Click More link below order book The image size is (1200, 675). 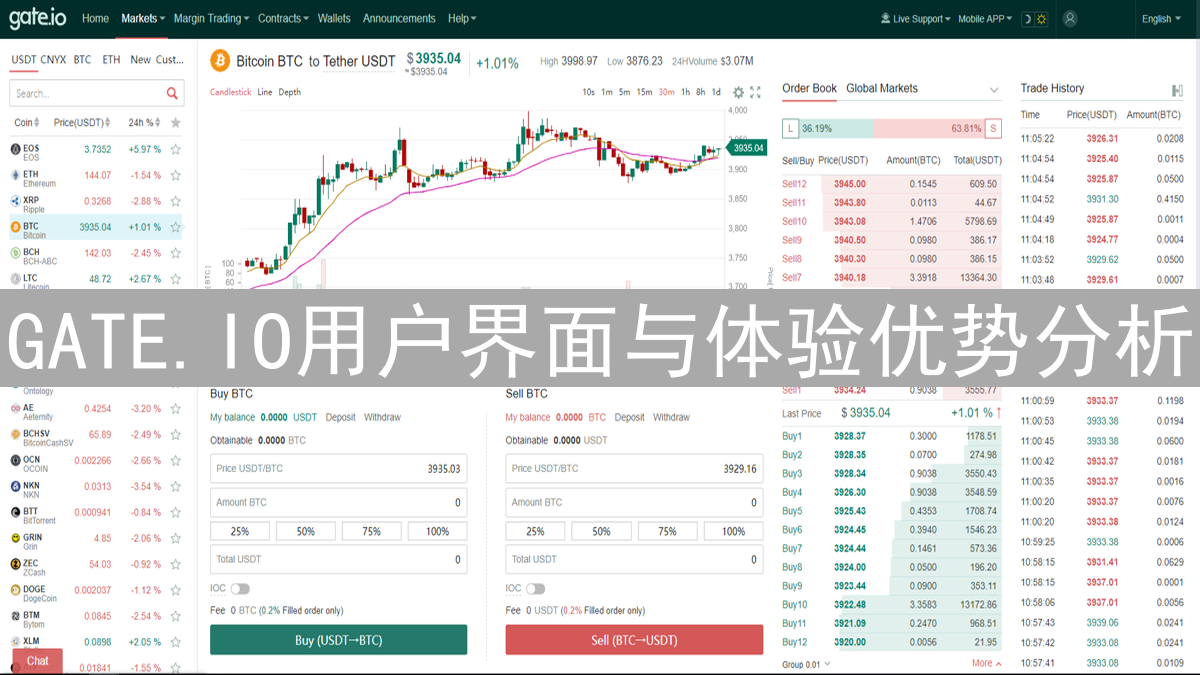point(987,663)
